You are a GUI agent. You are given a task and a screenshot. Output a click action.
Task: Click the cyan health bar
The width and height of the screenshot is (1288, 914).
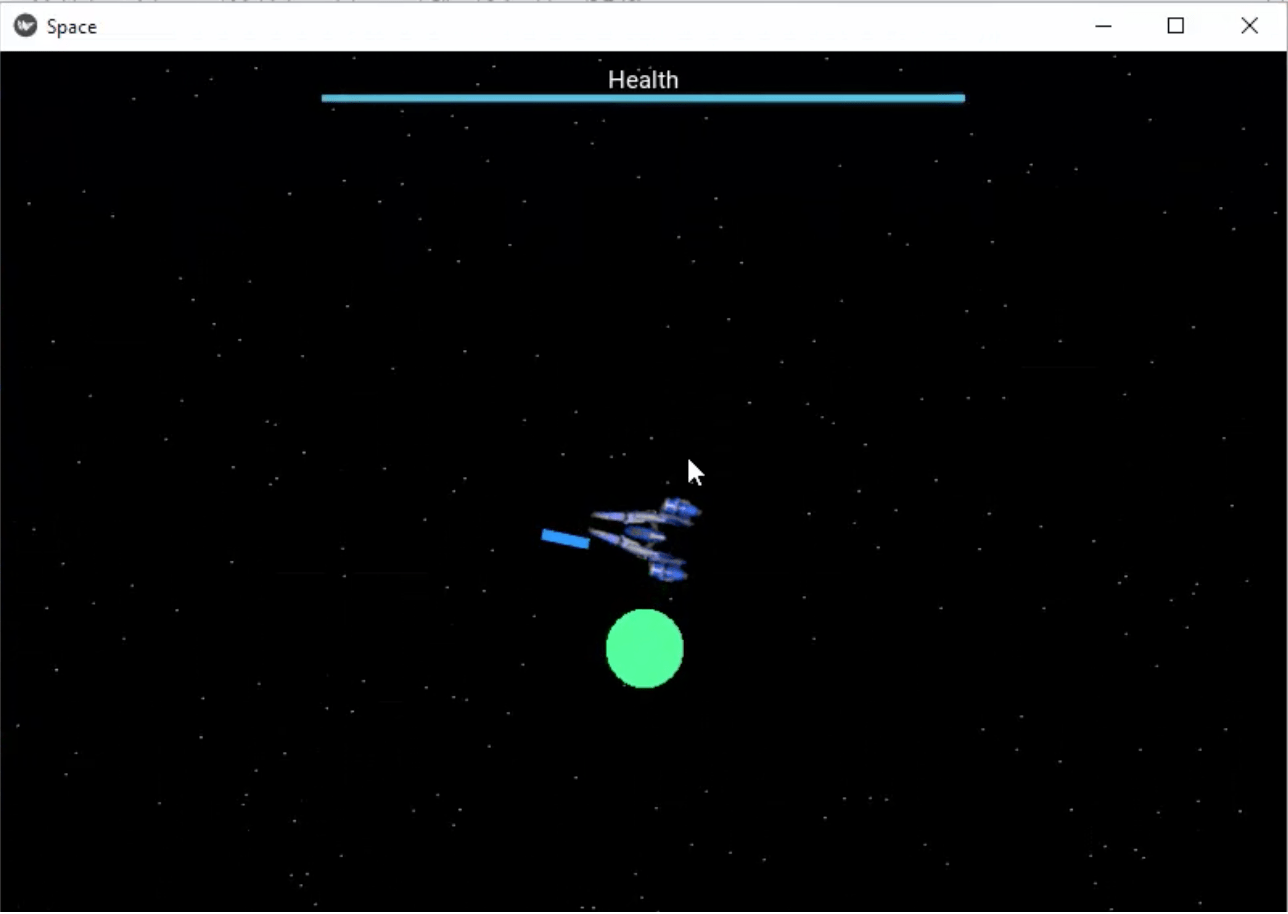click(x=643, y=97)
